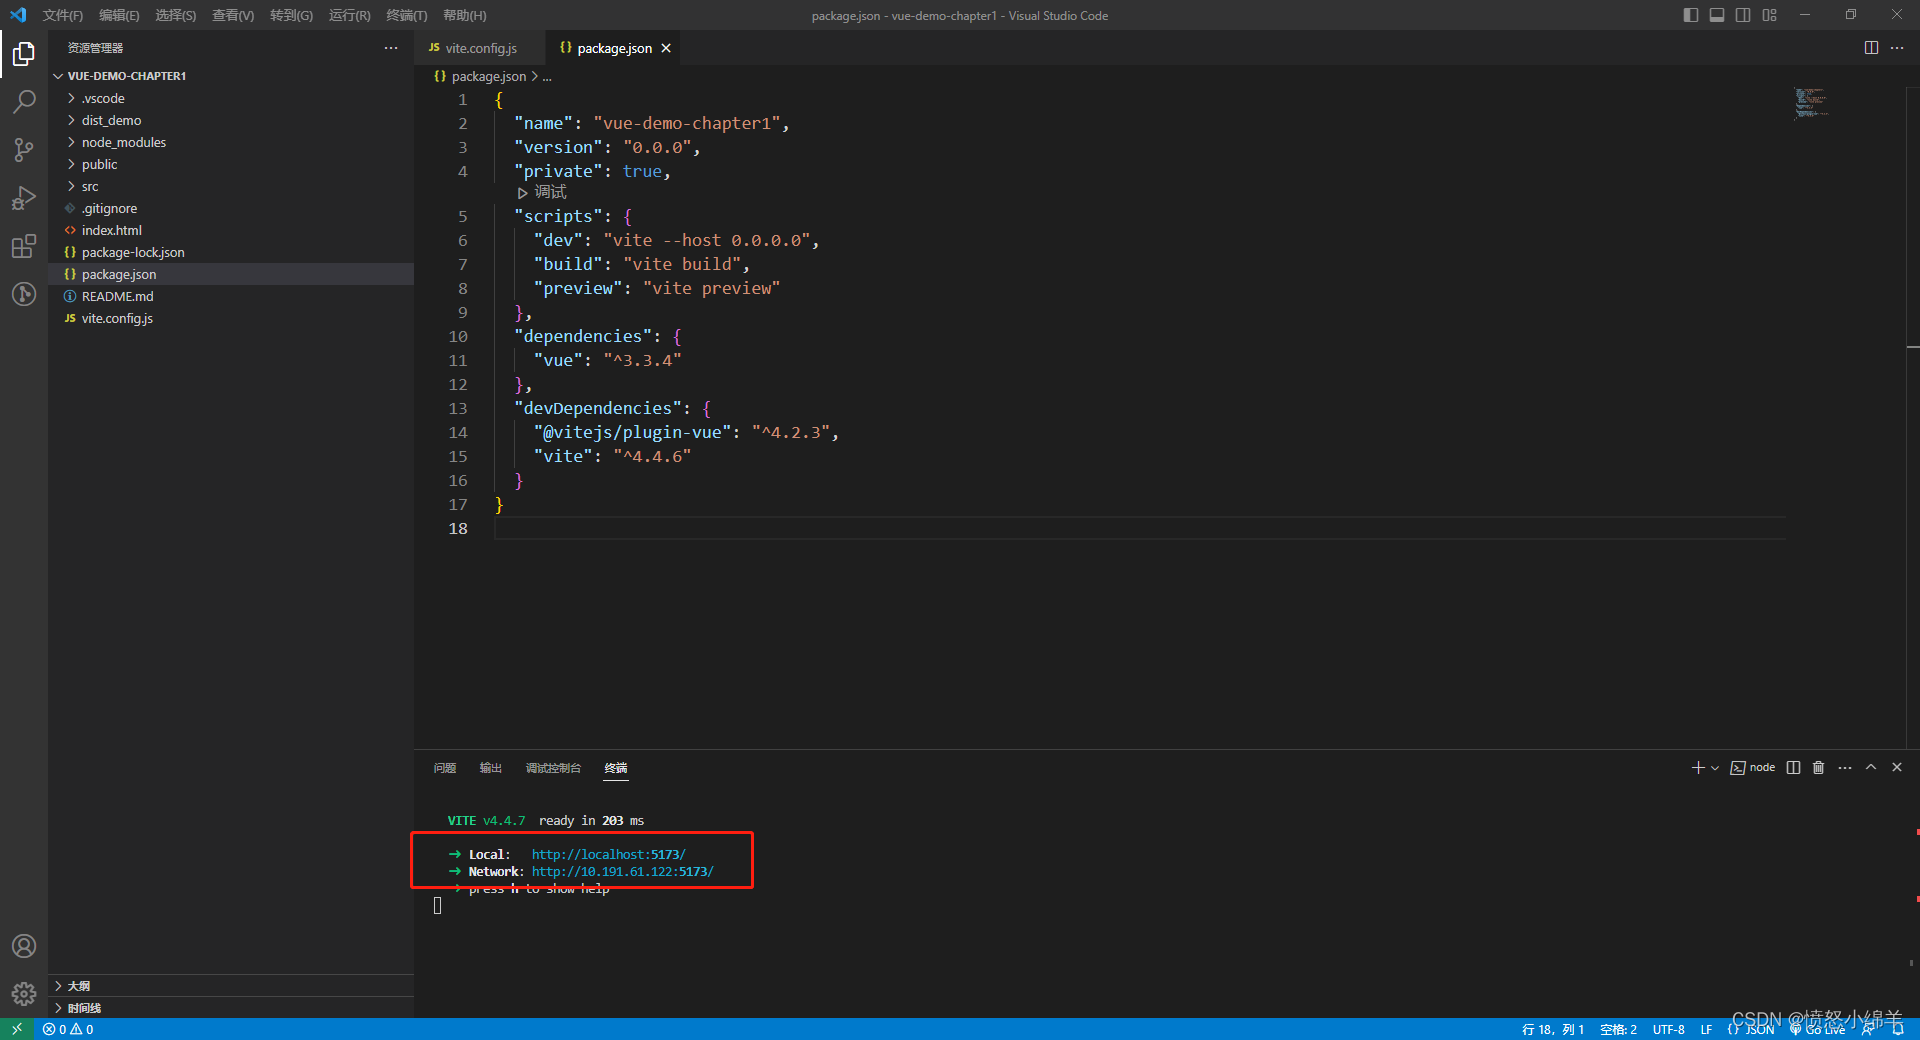
Task: Expand the node_modules folder
Action: pos(231,142)
